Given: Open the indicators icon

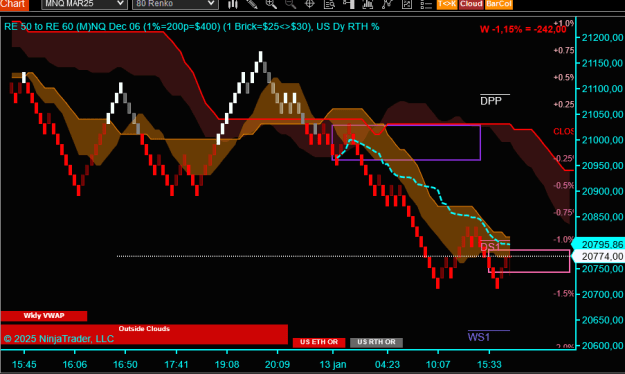Looking at the screenshot, I should click(x=368, y=4).
